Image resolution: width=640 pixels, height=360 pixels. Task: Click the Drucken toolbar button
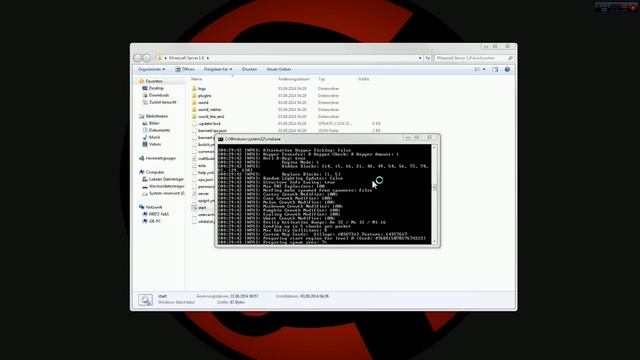point(249,69)
